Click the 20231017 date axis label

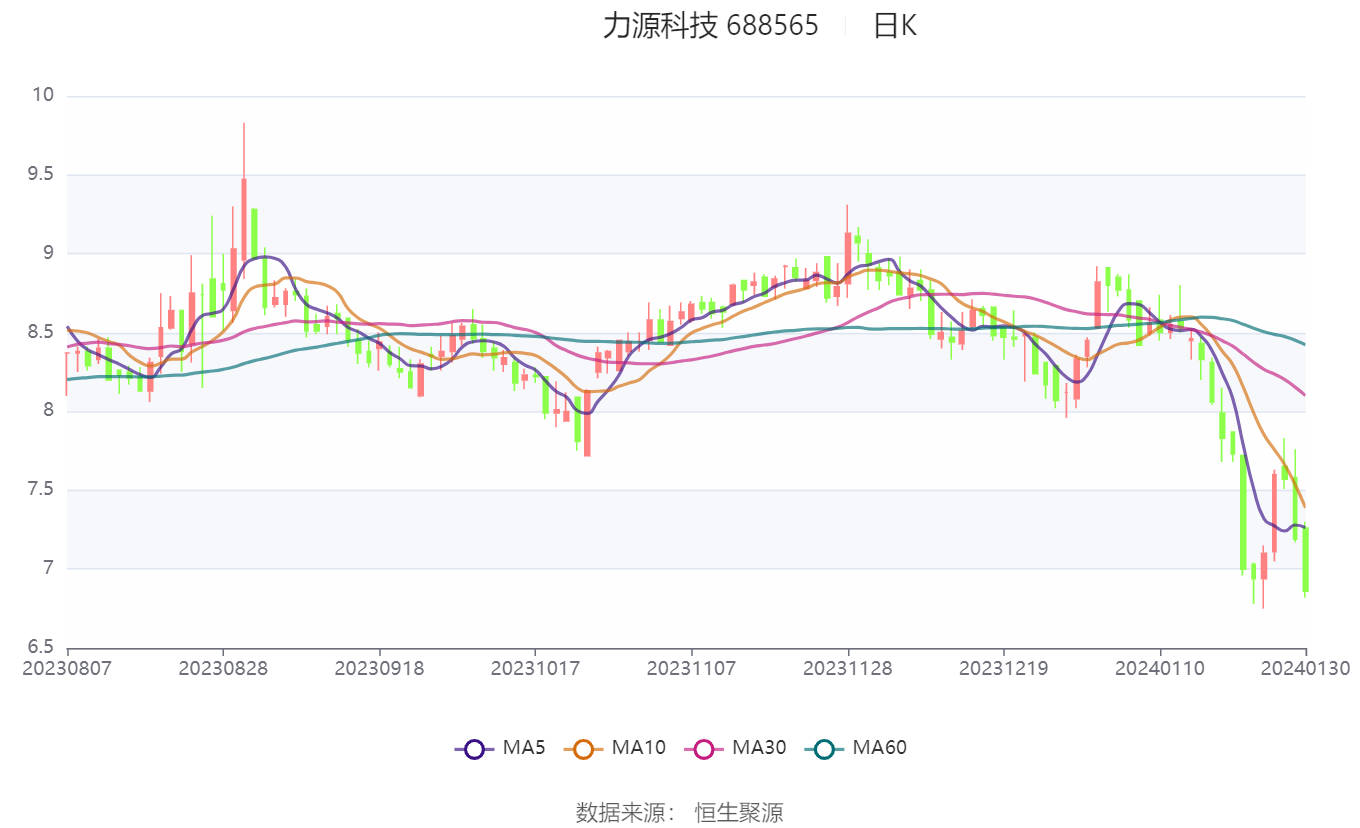coord(535,668)
